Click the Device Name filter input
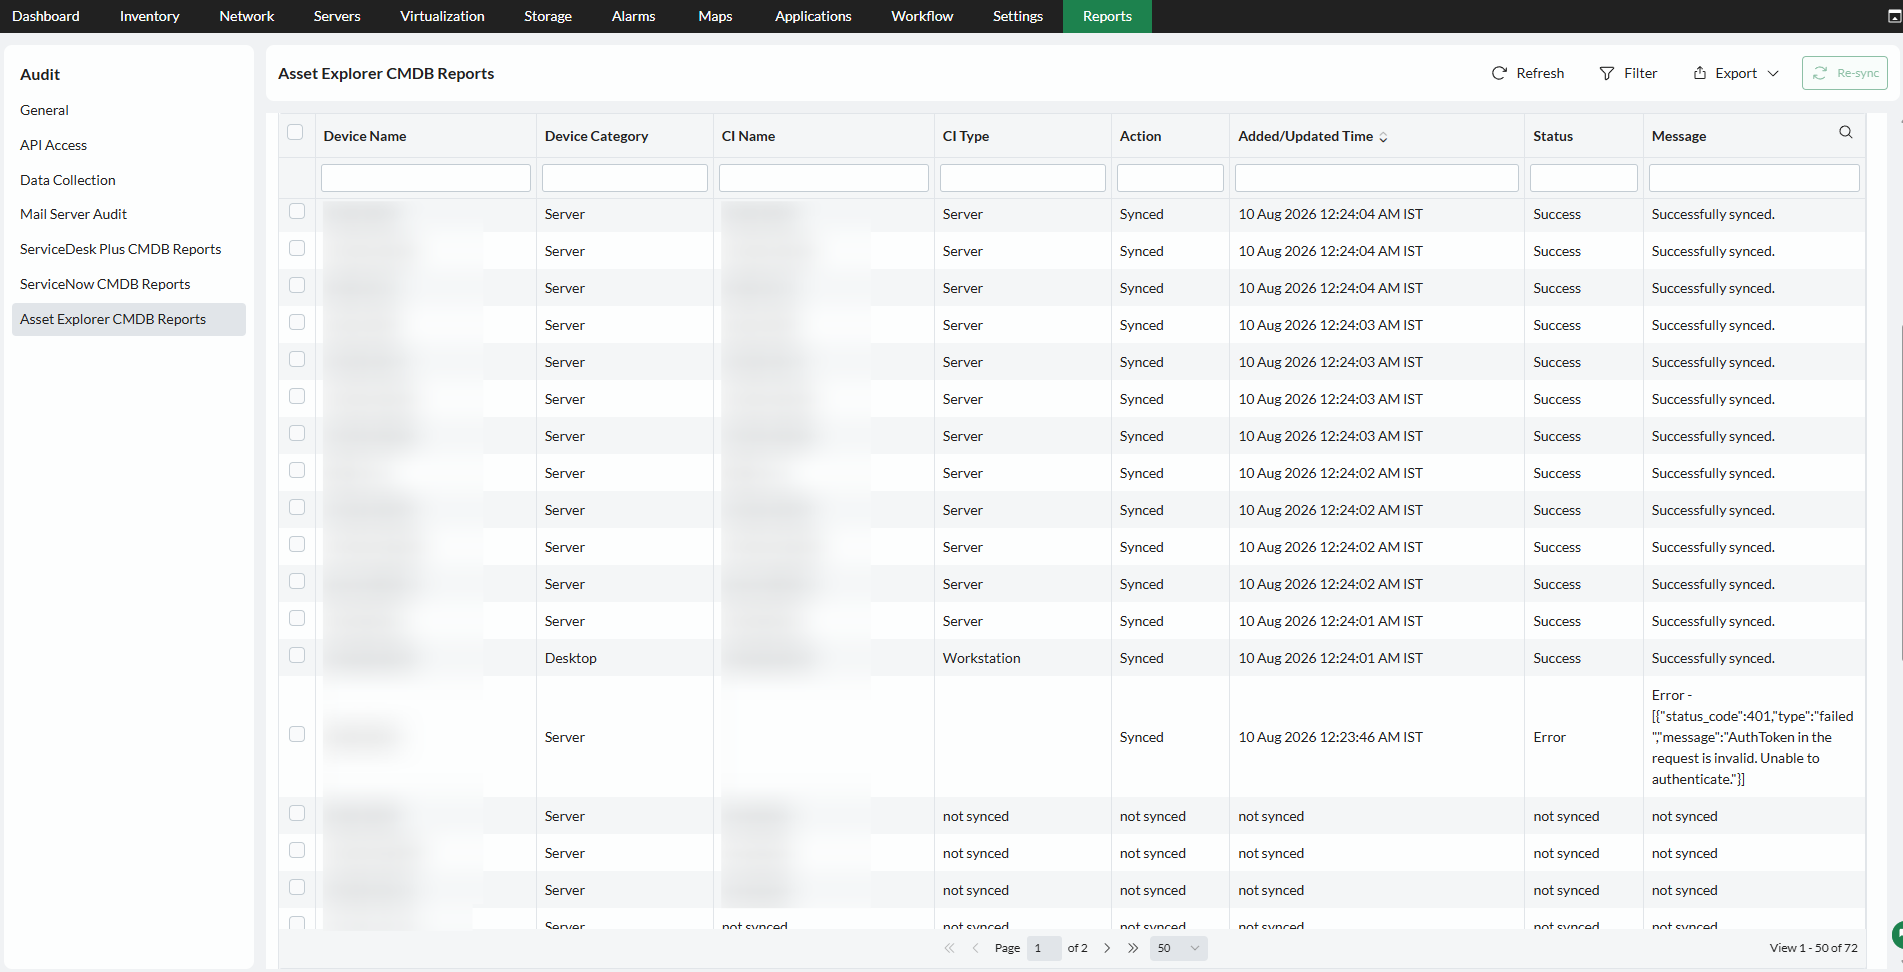Screen dimensions: 1903x972 click(x=426, y=178)
